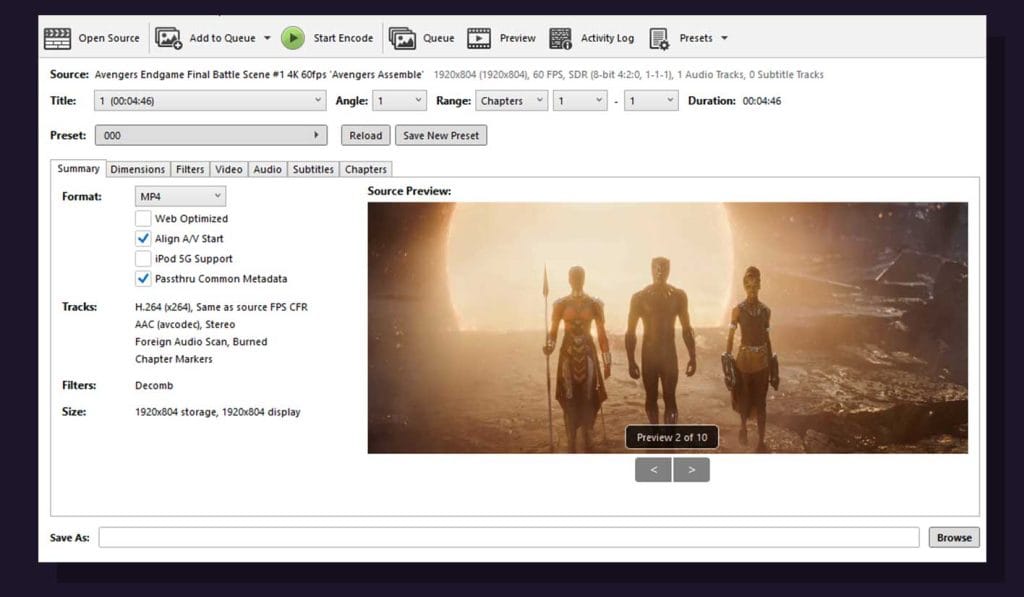Click the 'Foreign Audio Scan, Burned' text

click(201, 342)
